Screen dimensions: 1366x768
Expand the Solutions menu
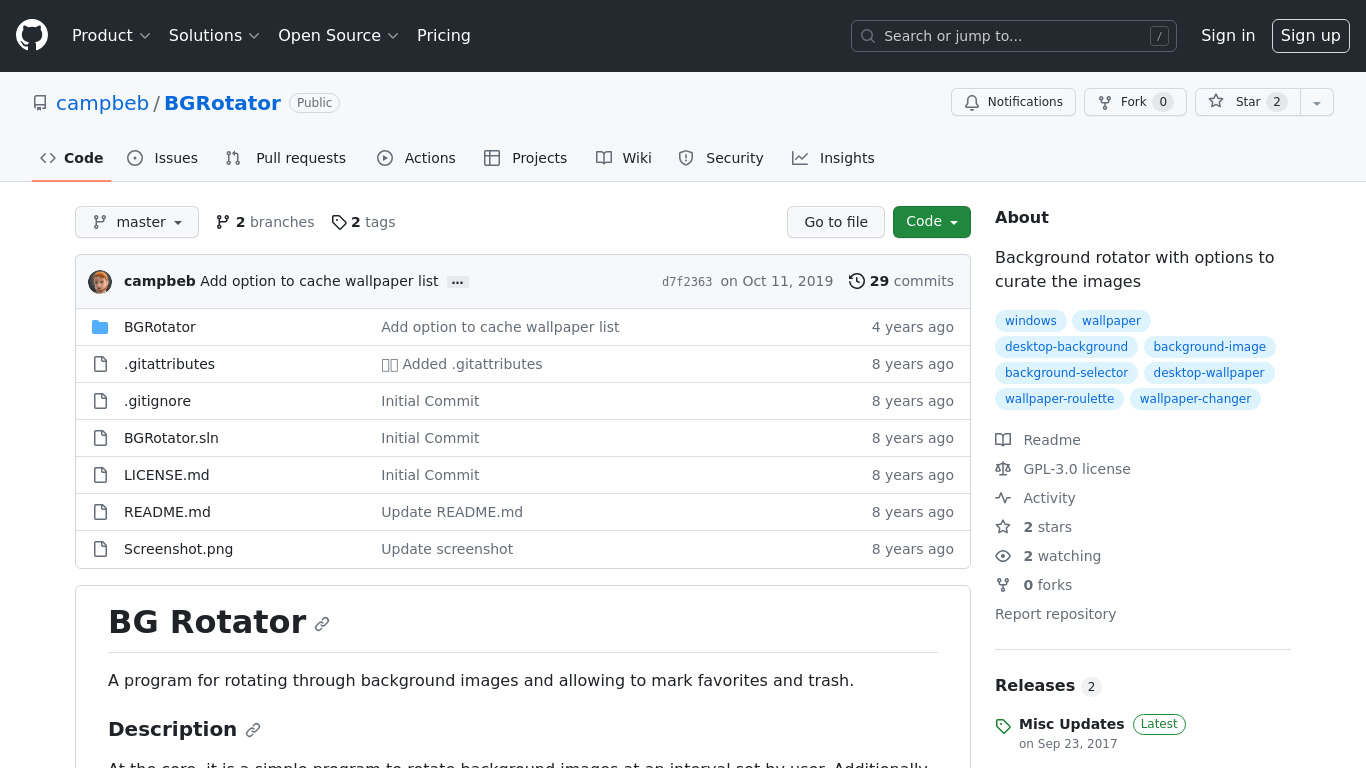coord(214,35)
